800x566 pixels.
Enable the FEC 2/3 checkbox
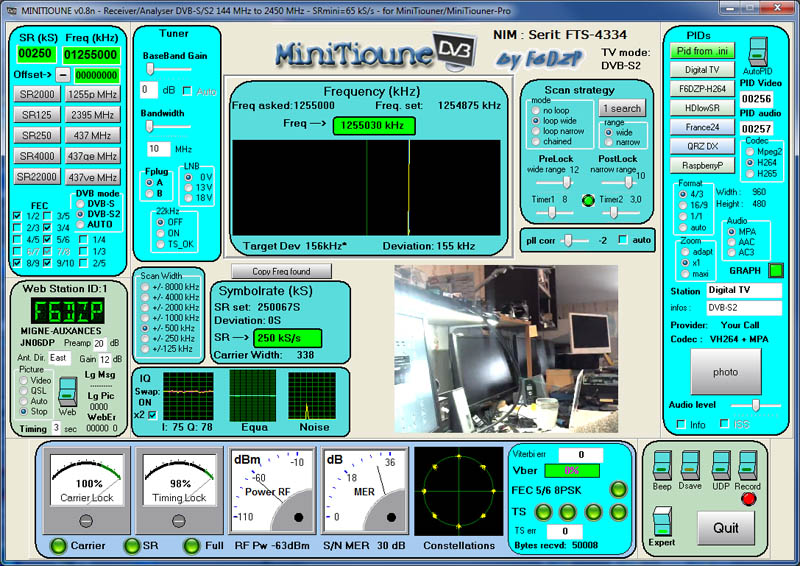coord(17,227)
